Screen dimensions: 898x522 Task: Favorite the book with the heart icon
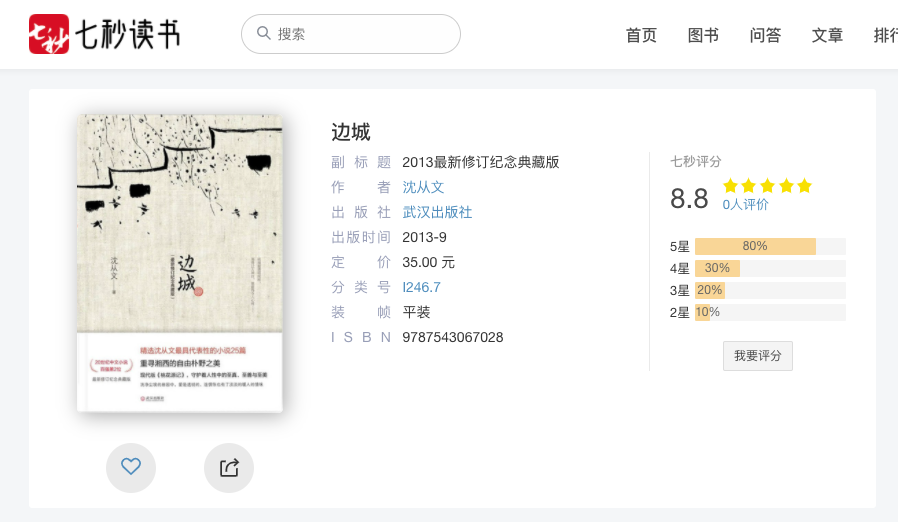131,468
